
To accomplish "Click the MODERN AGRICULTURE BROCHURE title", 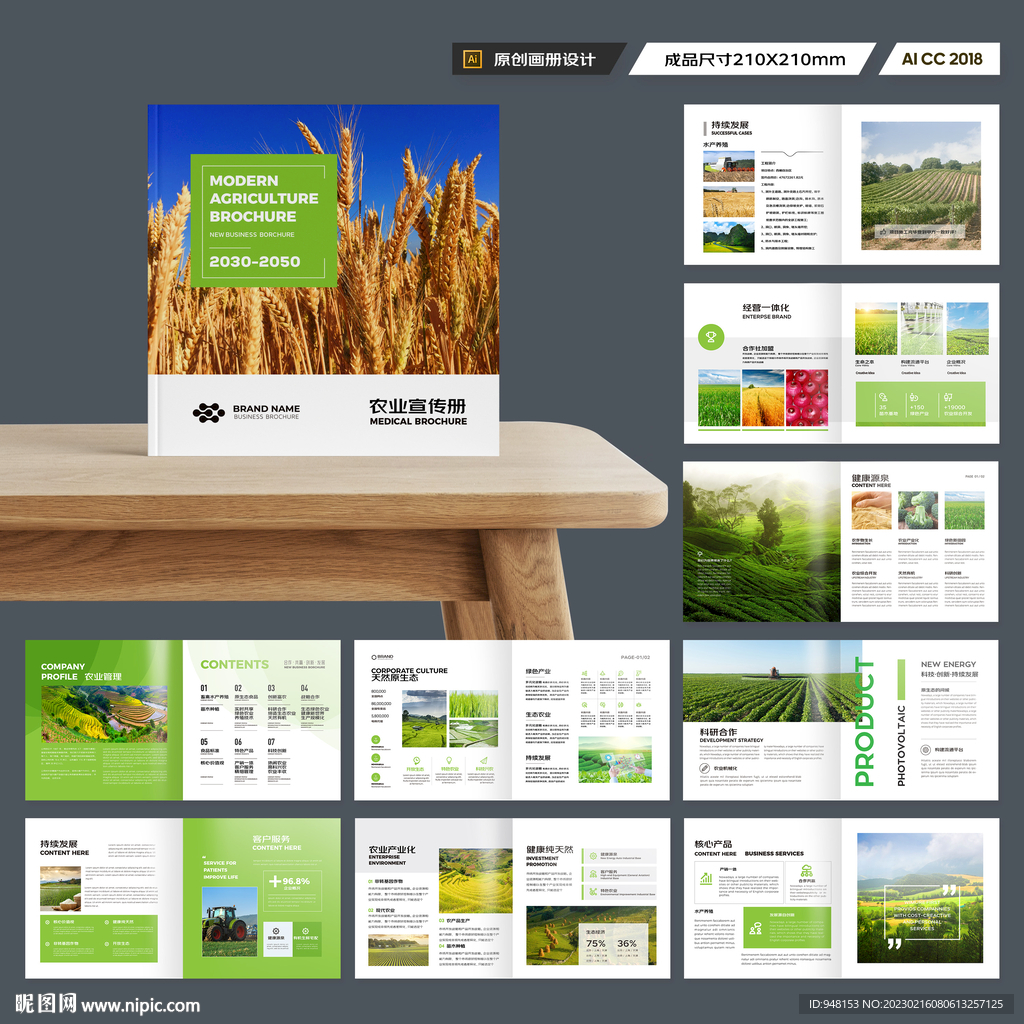I will pos(264,198).
